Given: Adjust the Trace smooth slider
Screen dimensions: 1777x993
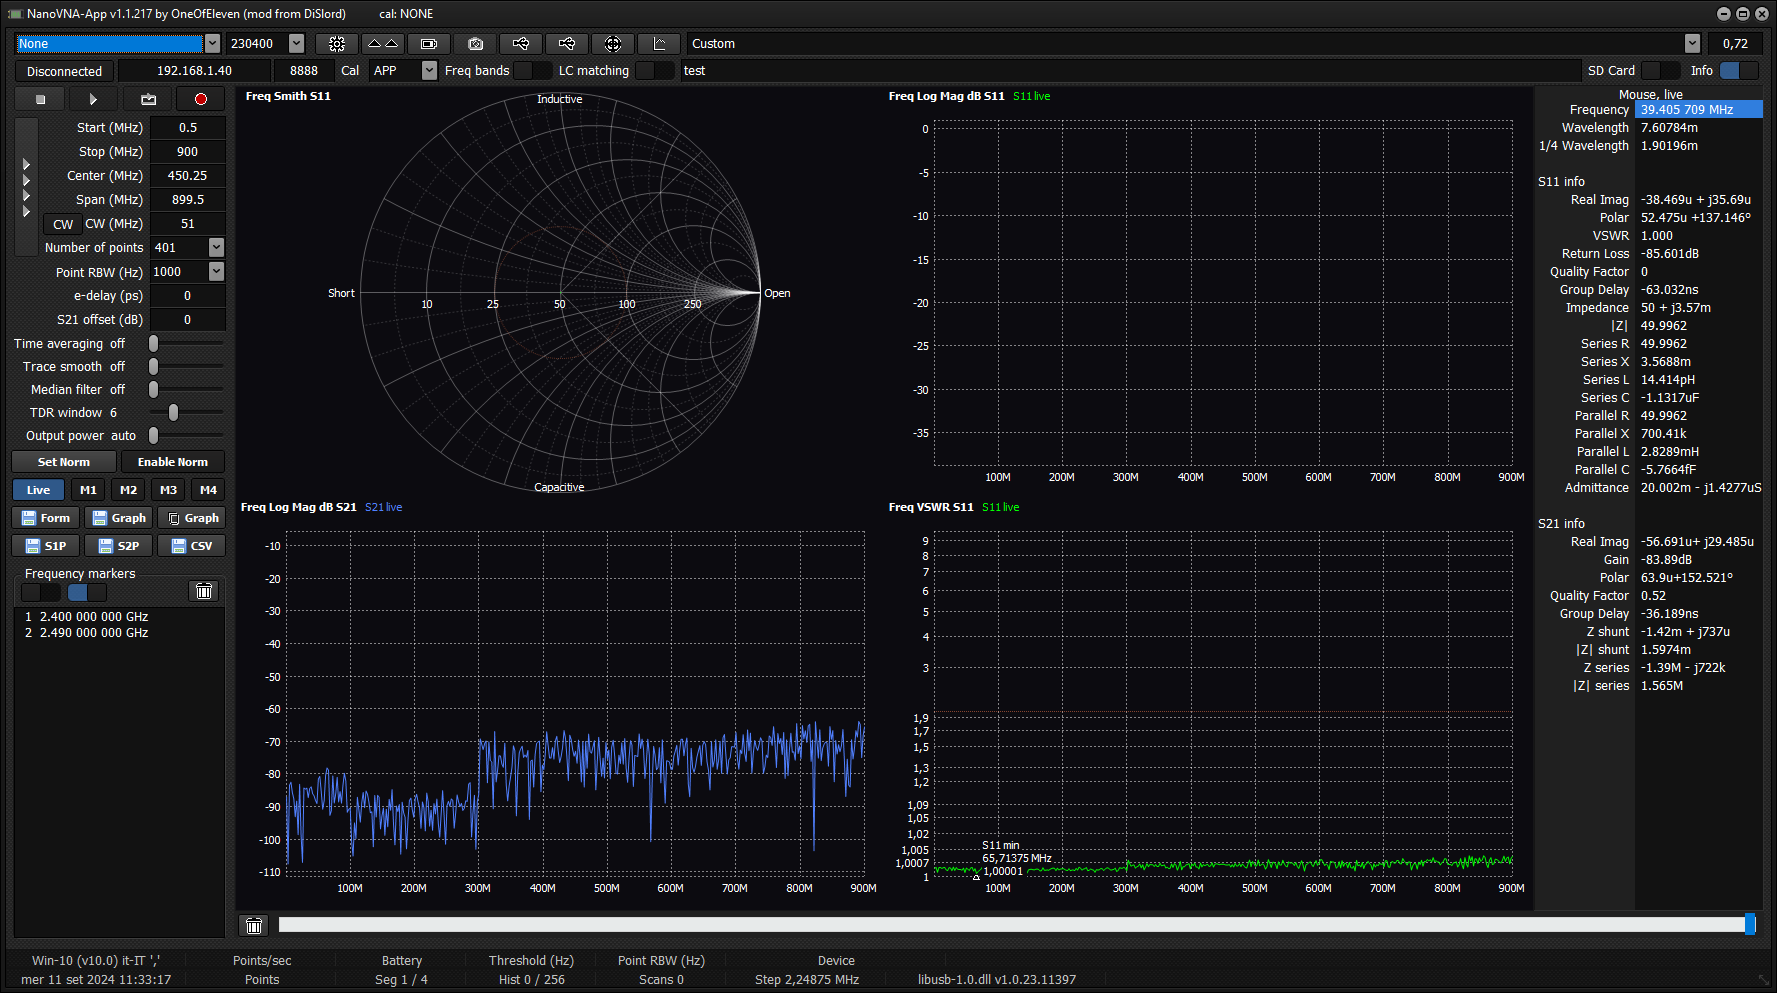Looking at the screenshot, I should (x=153, y=366).
